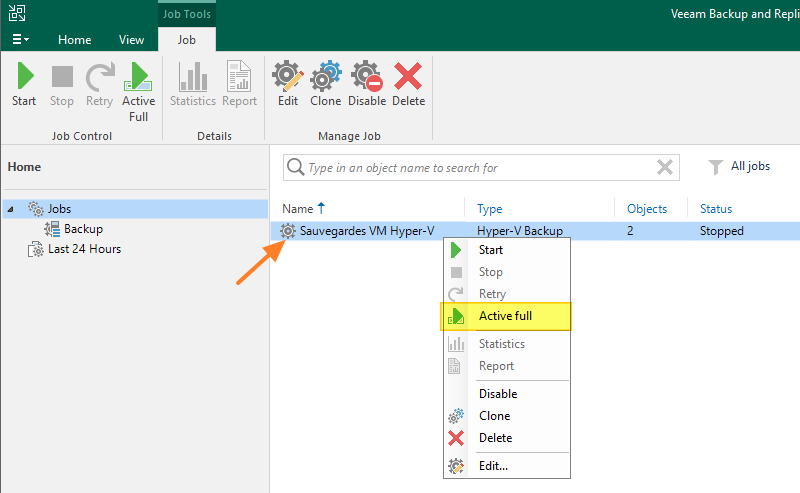
Task: Click the Edit job ribbon icon
Action: [288, 84]
